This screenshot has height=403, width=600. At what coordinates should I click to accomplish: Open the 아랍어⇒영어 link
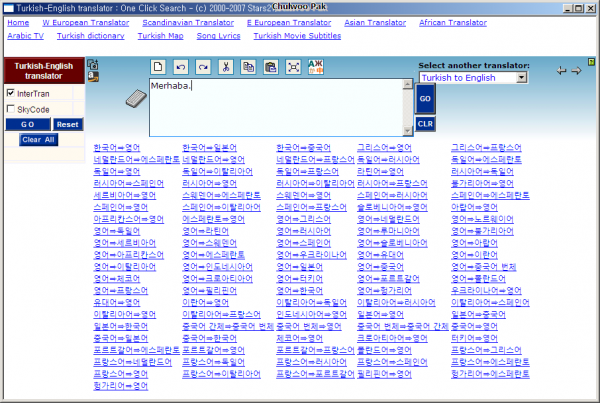[x=474, y=207]
